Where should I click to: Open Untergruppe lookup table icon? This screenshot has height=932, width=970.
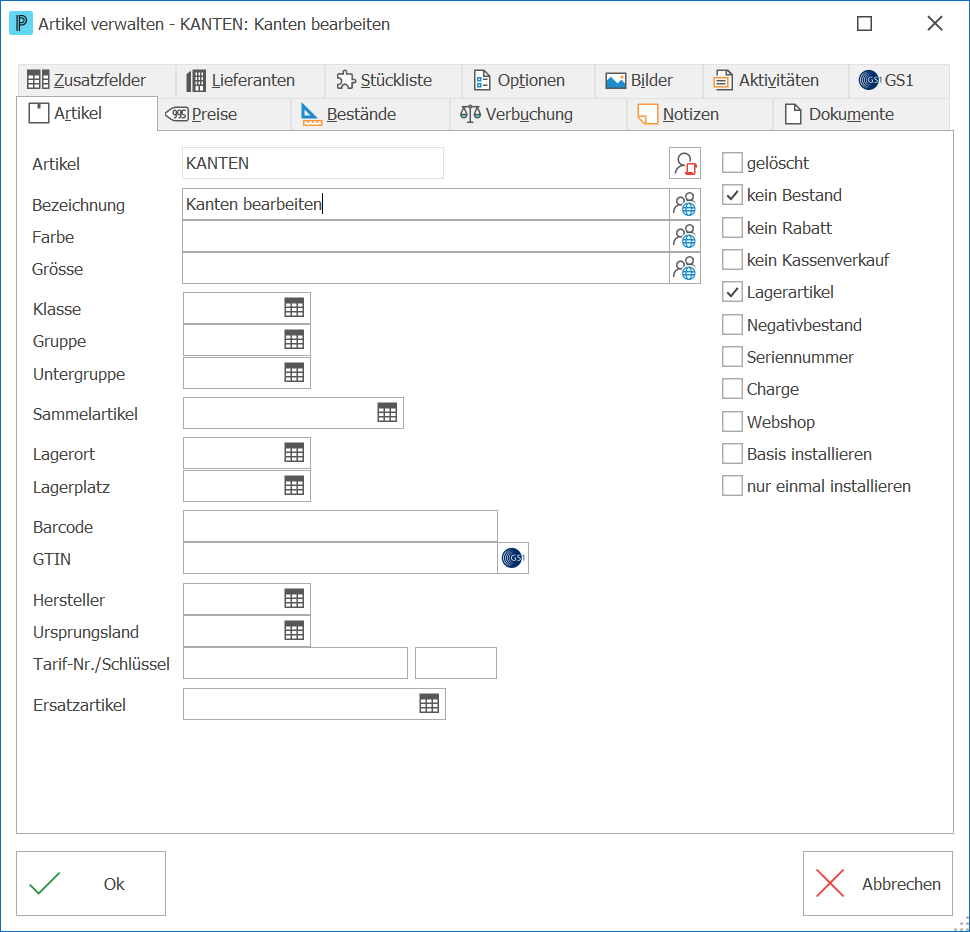tap(294, 373)
